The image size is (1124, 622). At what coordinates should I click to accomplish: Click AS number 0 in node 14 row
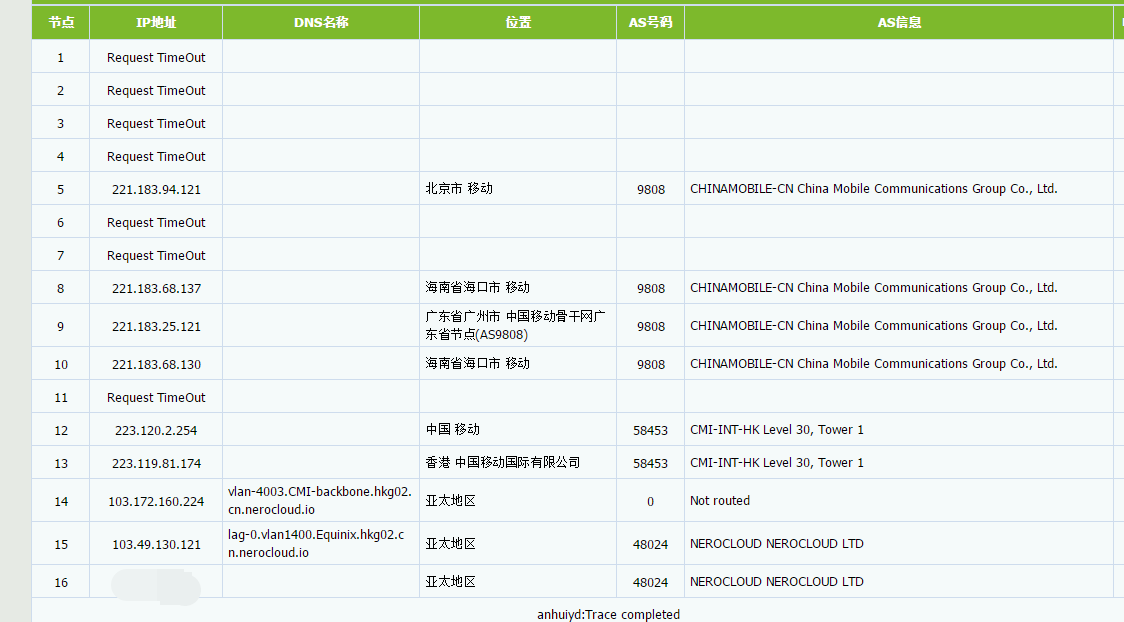click(x=650, y=501)
